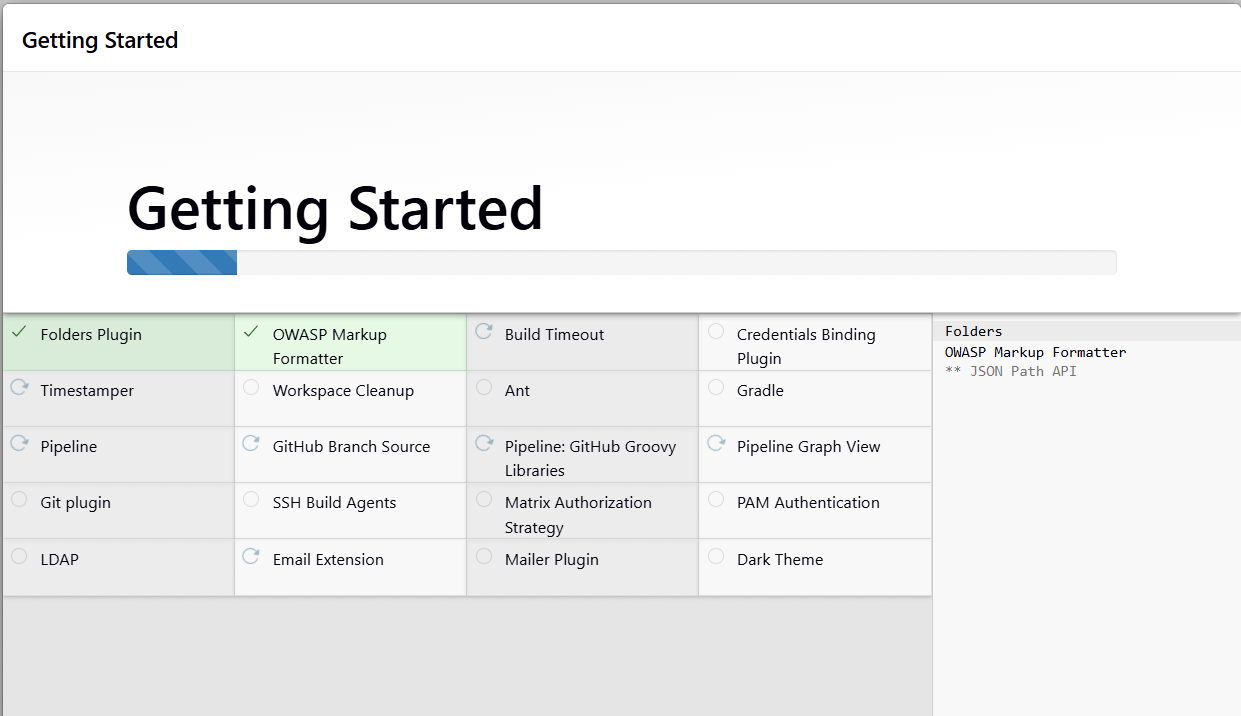Click the Git plugin pending circle
The width and height of the screenshot is (1241, 716).
click(x=18, y=499)
